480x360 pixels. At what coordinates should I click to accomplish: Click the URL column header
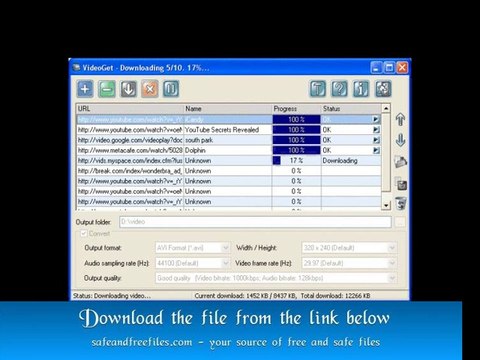point(130,109)
